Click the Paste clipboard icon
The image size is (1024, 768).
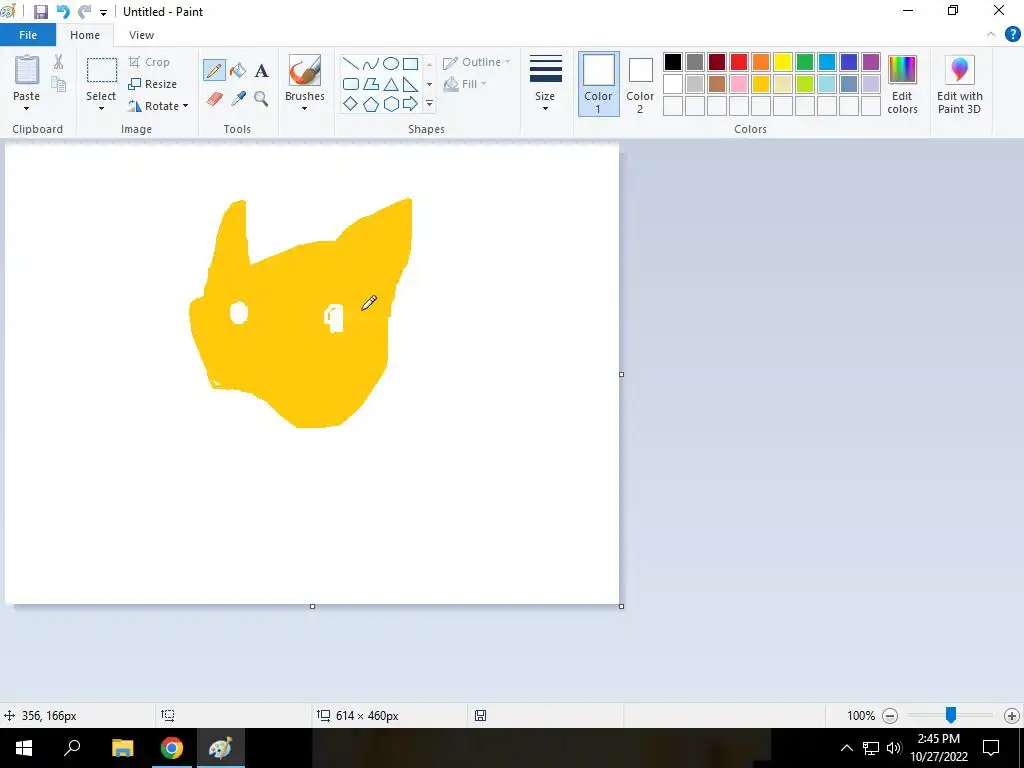click(27, 70)
